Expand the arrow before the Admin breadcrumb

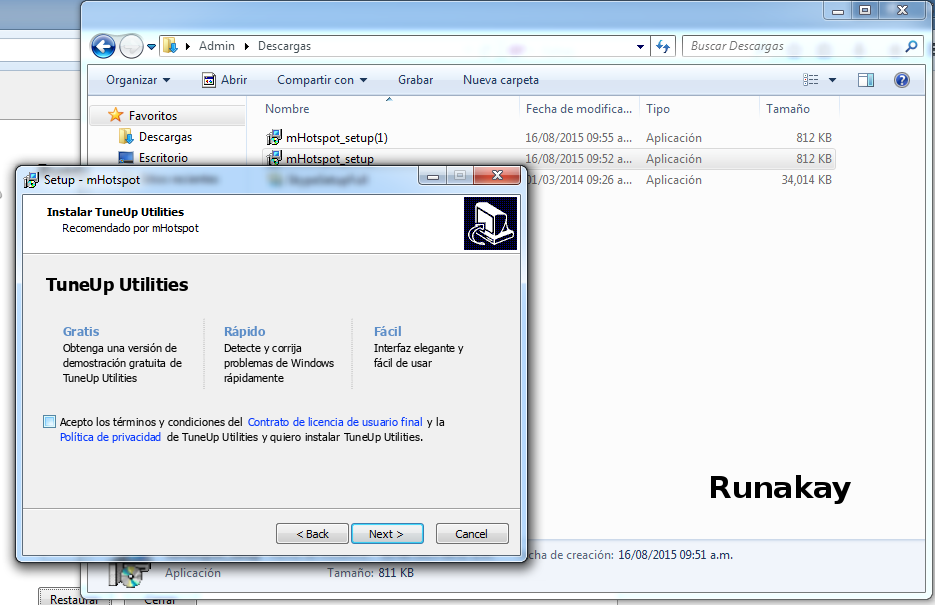pos(188,46)
